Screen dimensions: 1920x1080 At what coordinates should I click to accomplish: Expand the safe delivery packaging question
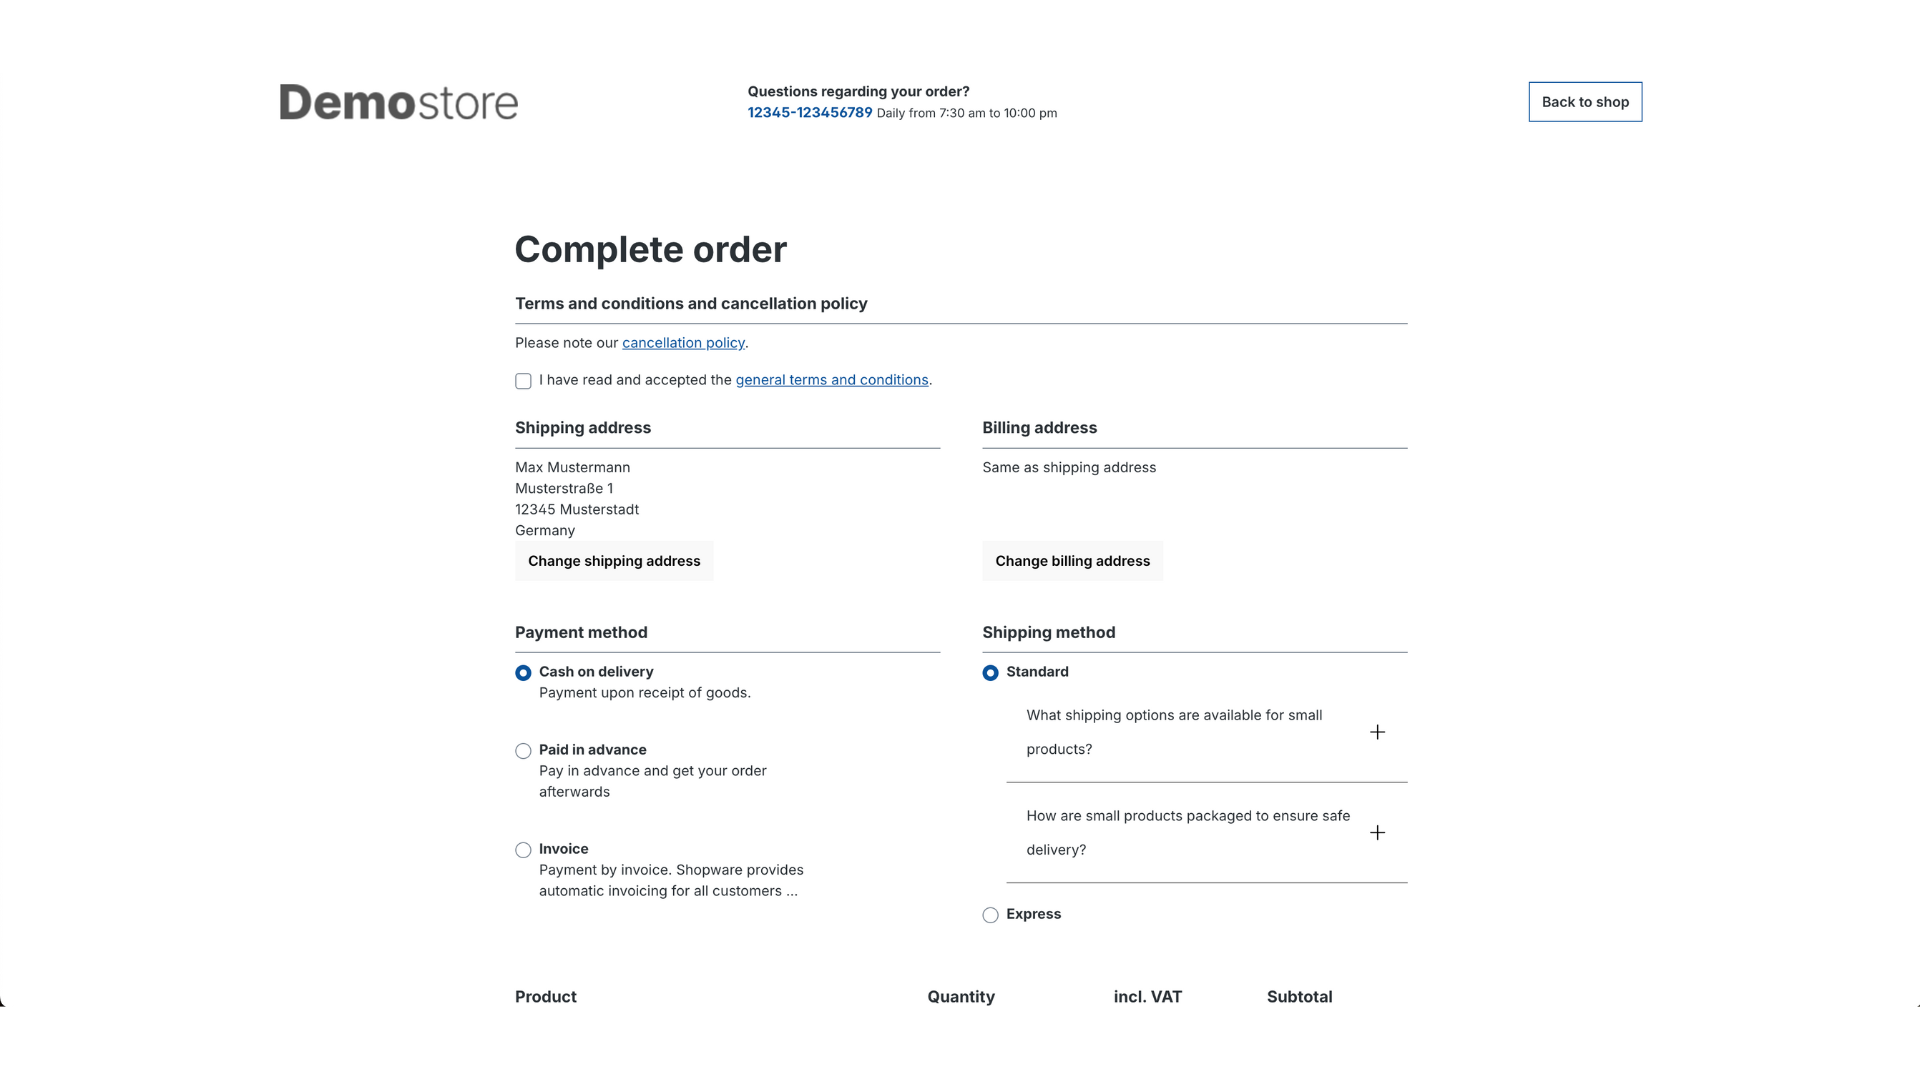point(1187,833)
